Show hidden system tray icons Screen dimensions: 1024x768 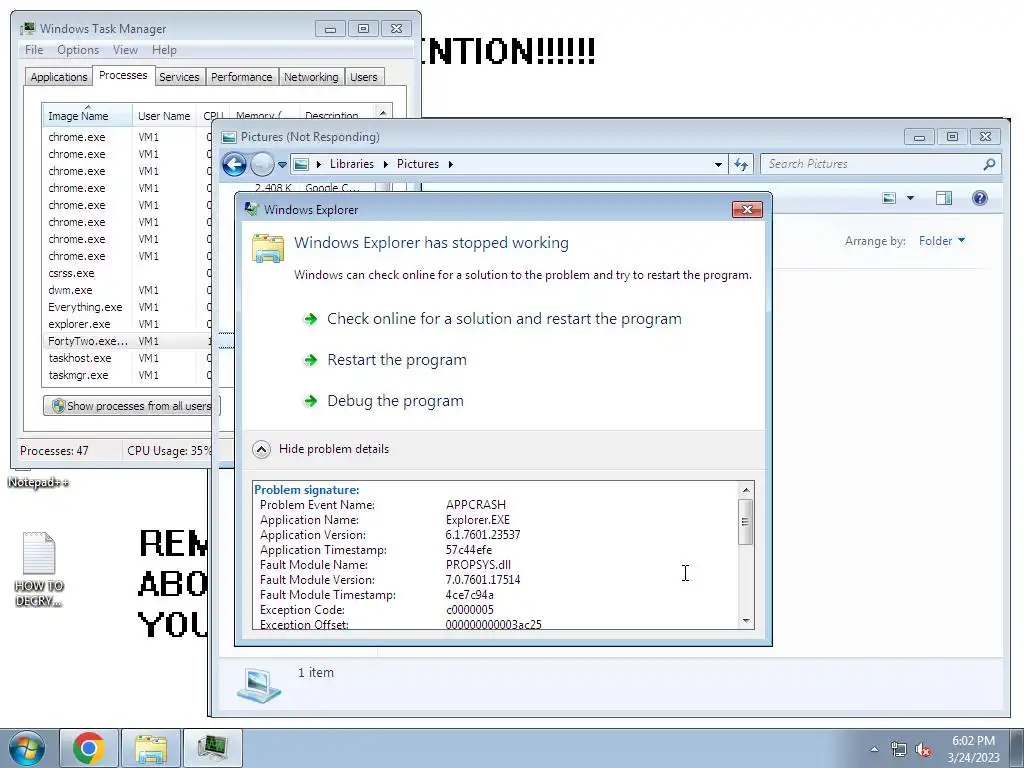click(x=874, y=750)
